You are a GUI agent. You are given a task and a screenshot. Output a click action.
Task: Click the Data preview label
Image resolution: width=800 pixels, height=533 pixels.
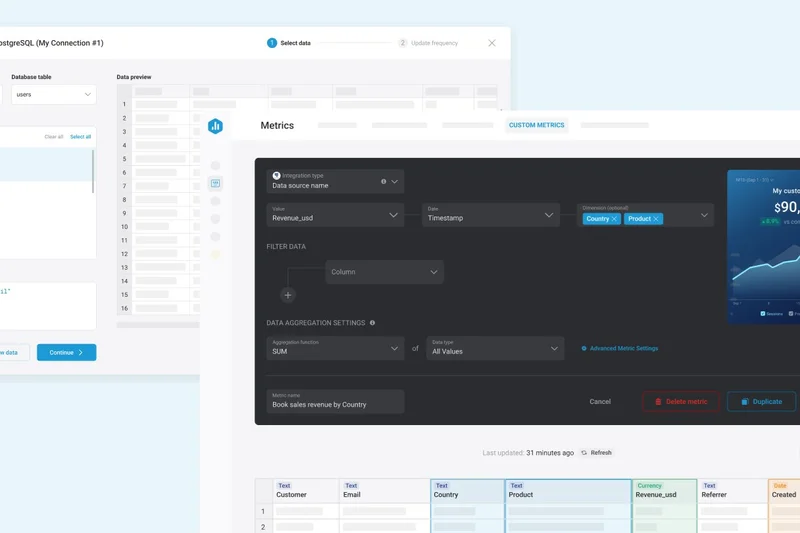[x=134, y=77]
